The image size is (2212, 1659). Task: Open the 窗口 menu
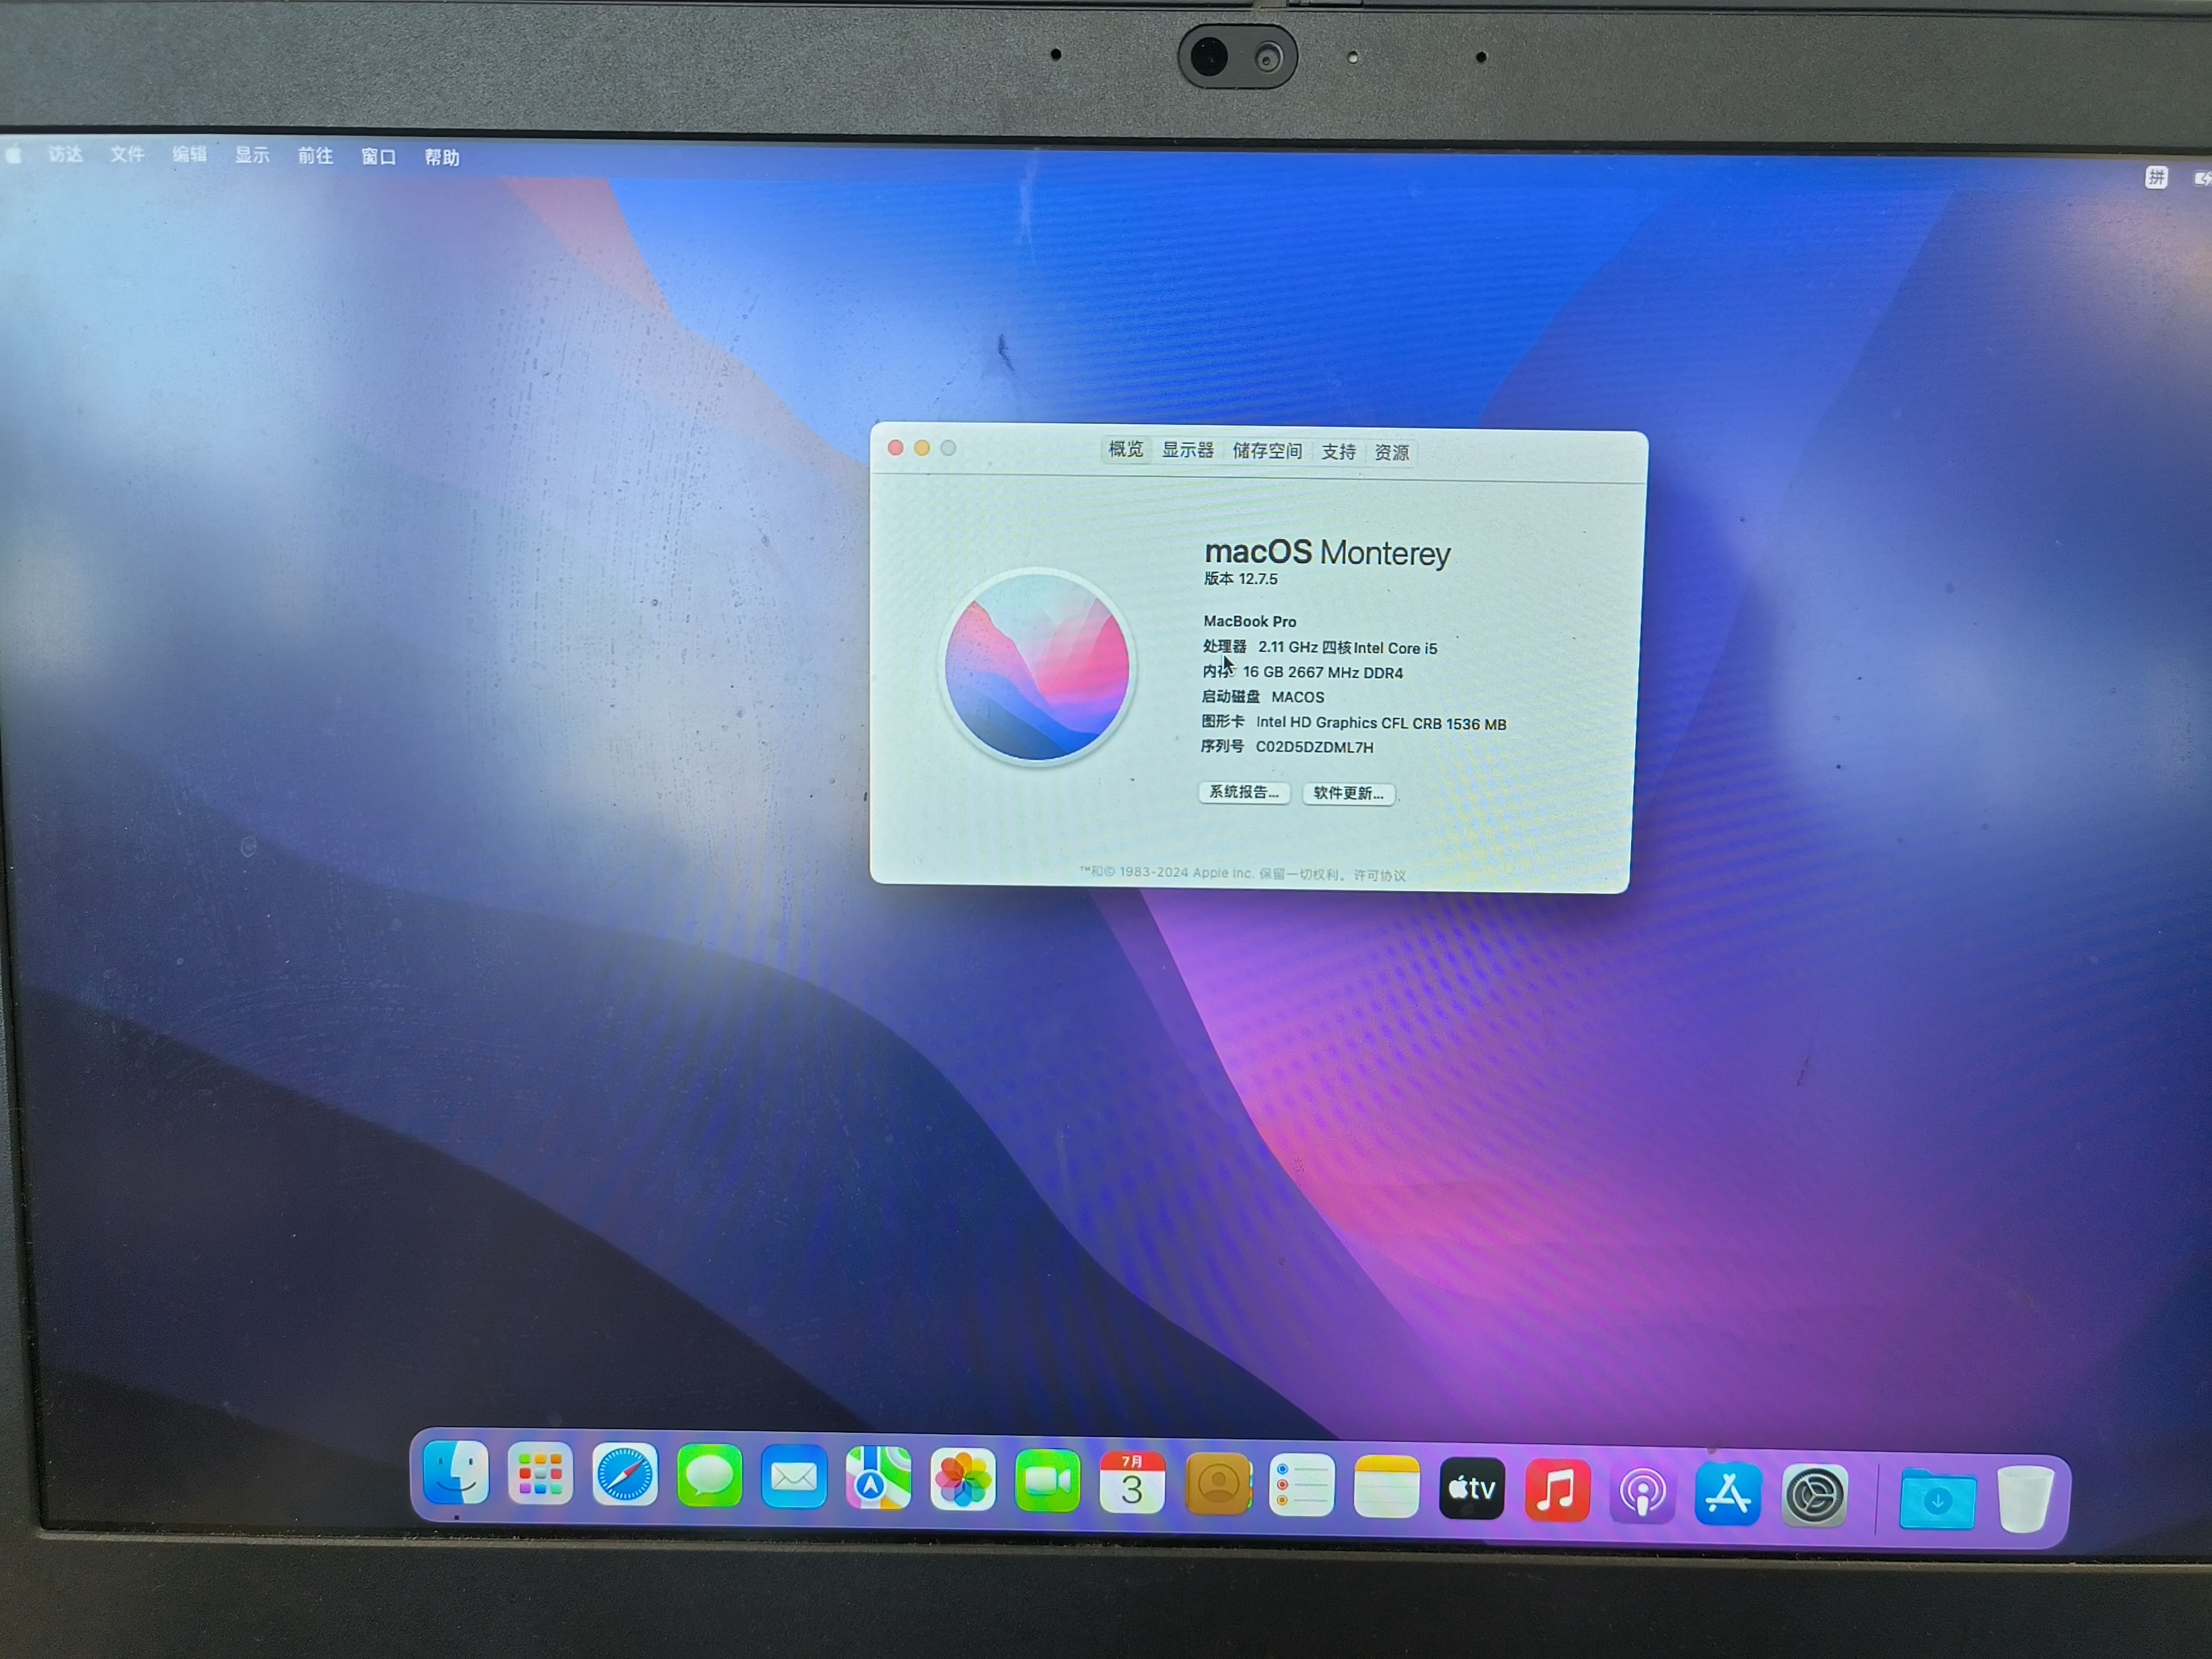pyautogui.click(x=378, y=157)
